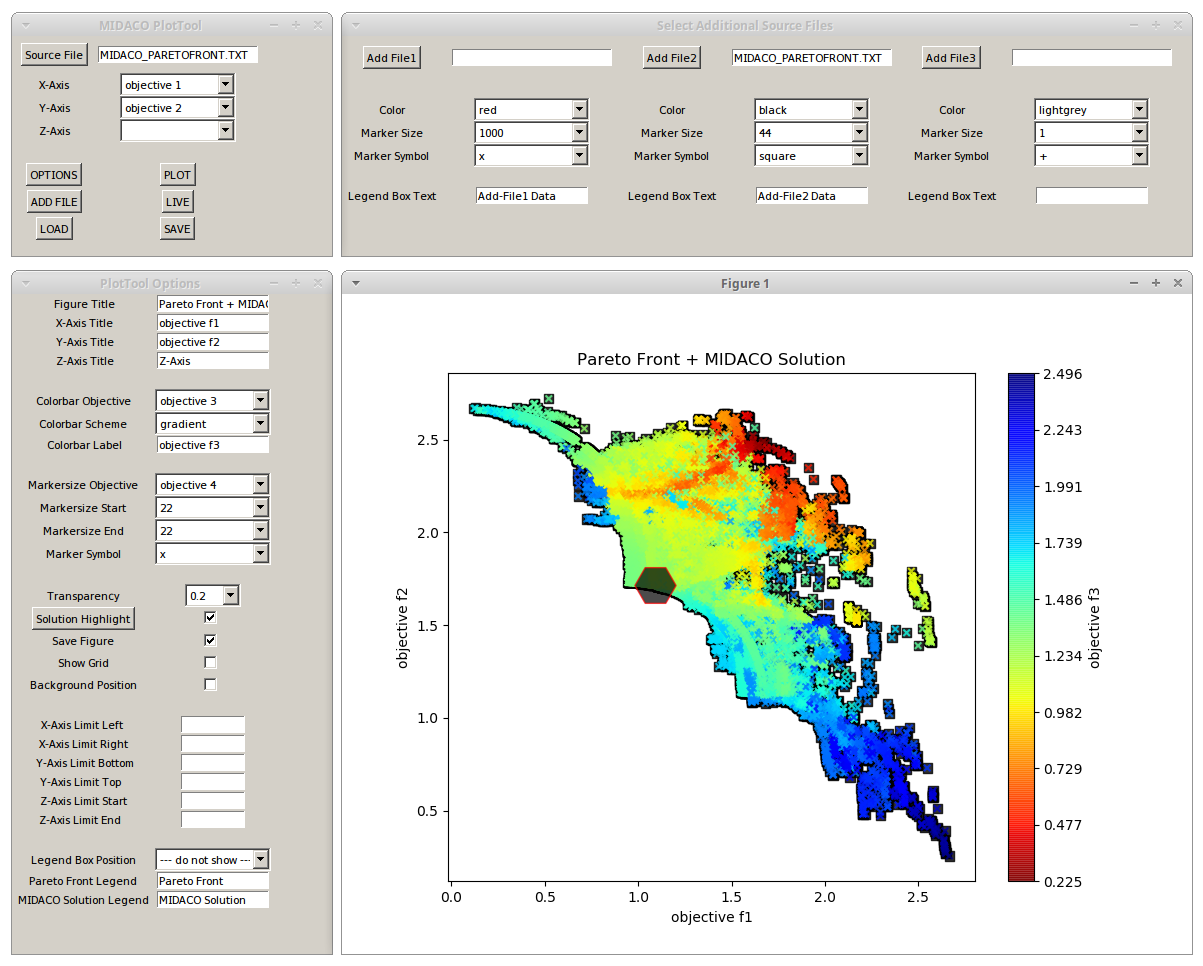1203x966 pixels.
Task: Open File2 Marker Symbol dropdown showing square
Action: (x=811, y=156)
